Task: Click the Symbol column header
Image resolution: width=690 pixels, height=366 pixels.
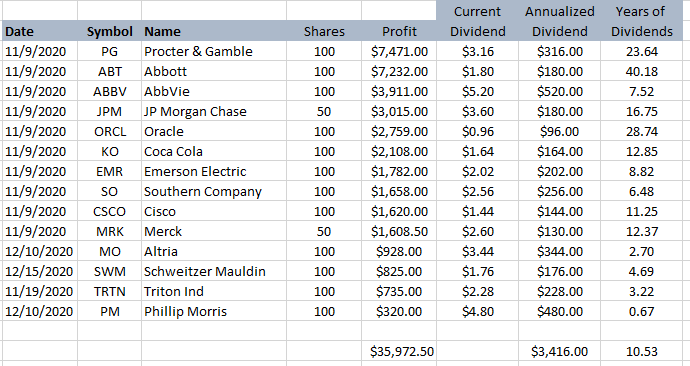Action: 110,31
